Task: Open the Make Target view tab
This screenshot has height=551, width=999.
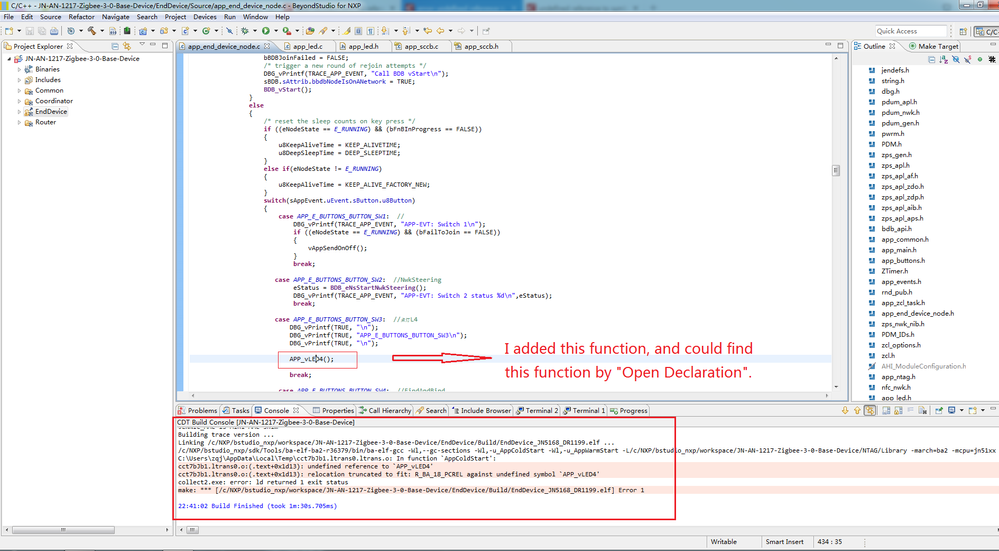Action: click(934, 46)
